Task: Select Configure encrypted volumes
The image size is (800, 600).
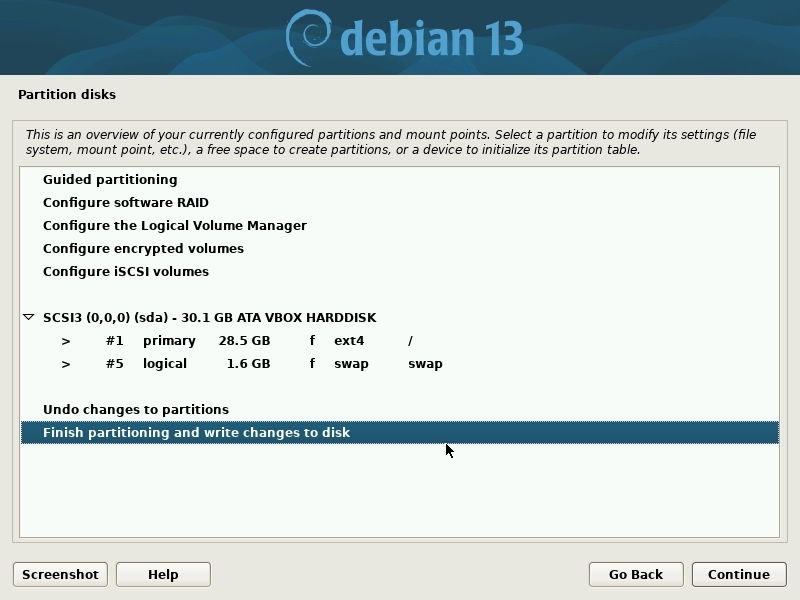Action: click(x=399, y=248)
